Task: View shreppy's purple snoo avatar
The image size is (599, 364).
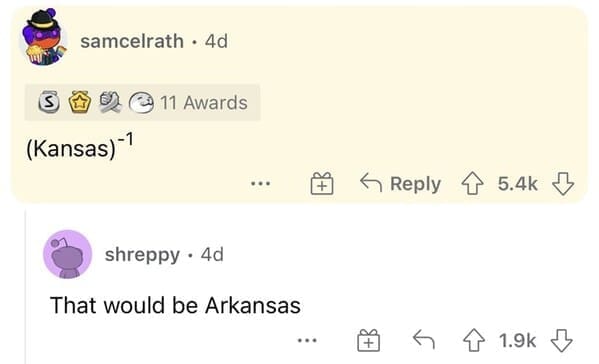Action: pos(67,254)
